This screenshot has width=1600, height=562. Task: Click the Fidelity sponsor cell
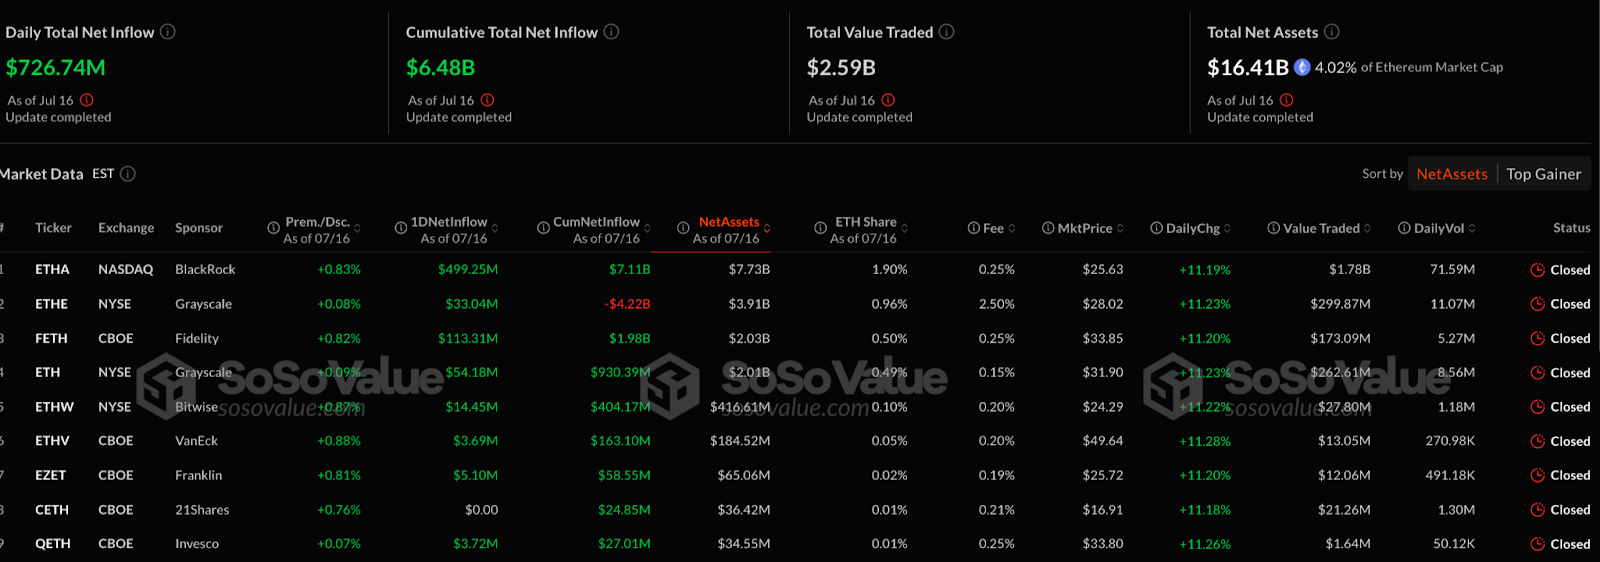pyautogui.click(x=197, y=339)
